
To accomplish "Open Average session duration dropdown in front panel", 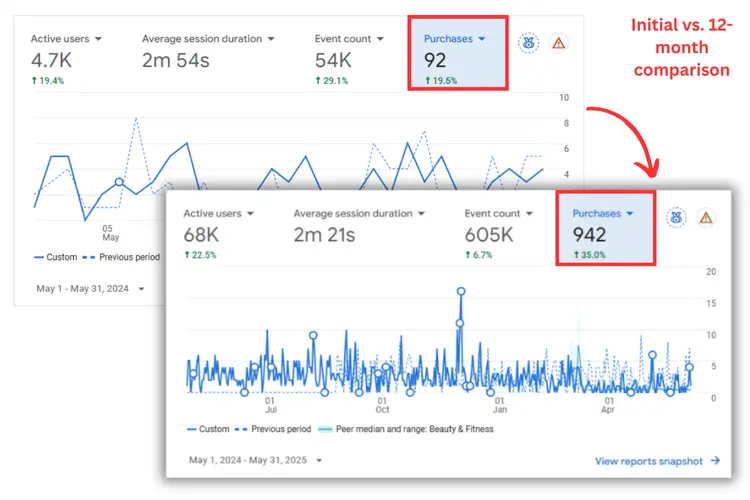I will click(x=359, y=213).
